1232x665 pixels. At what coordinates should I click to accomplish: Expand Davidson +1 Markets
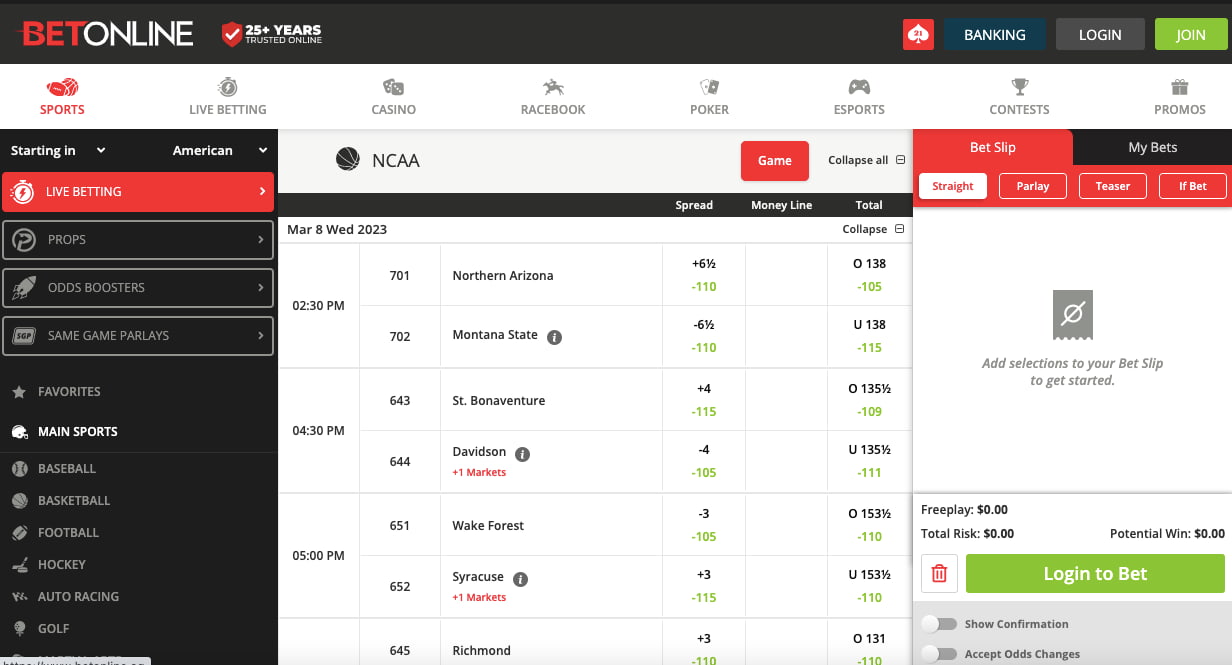479,472
